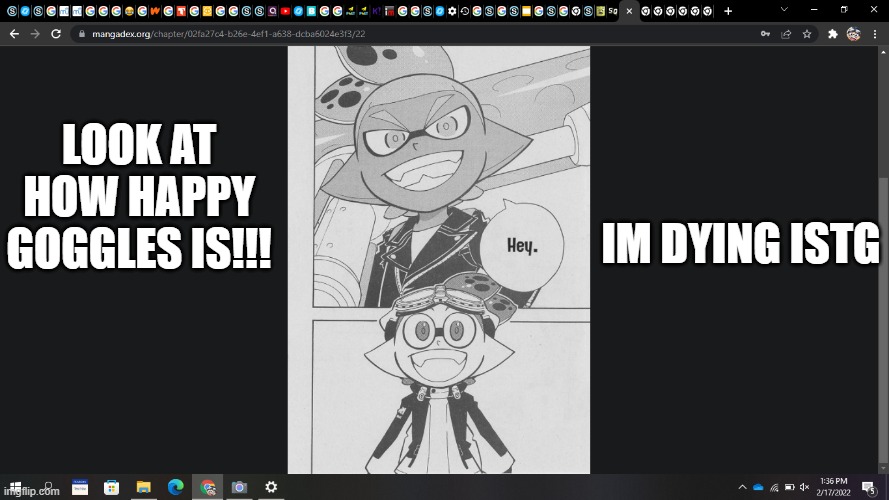Open File Explorer from the taskbar
The width and height of the screenshot is (889, 500).
[x=143, y=487]
